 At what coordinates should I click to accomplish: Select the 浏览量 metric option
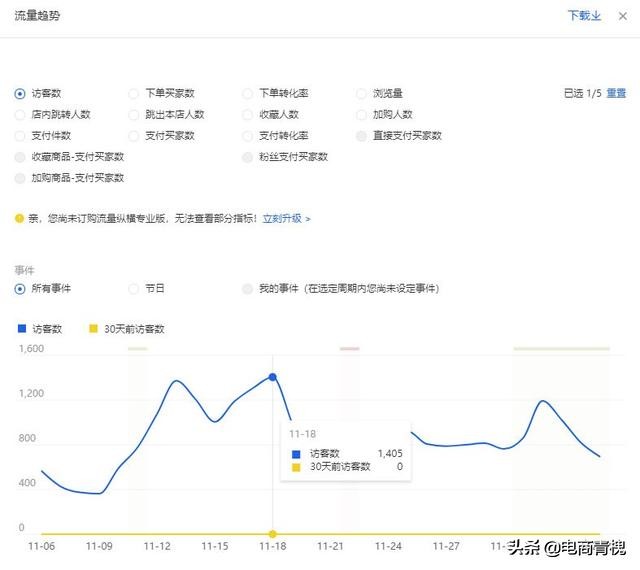coord(361,94)
